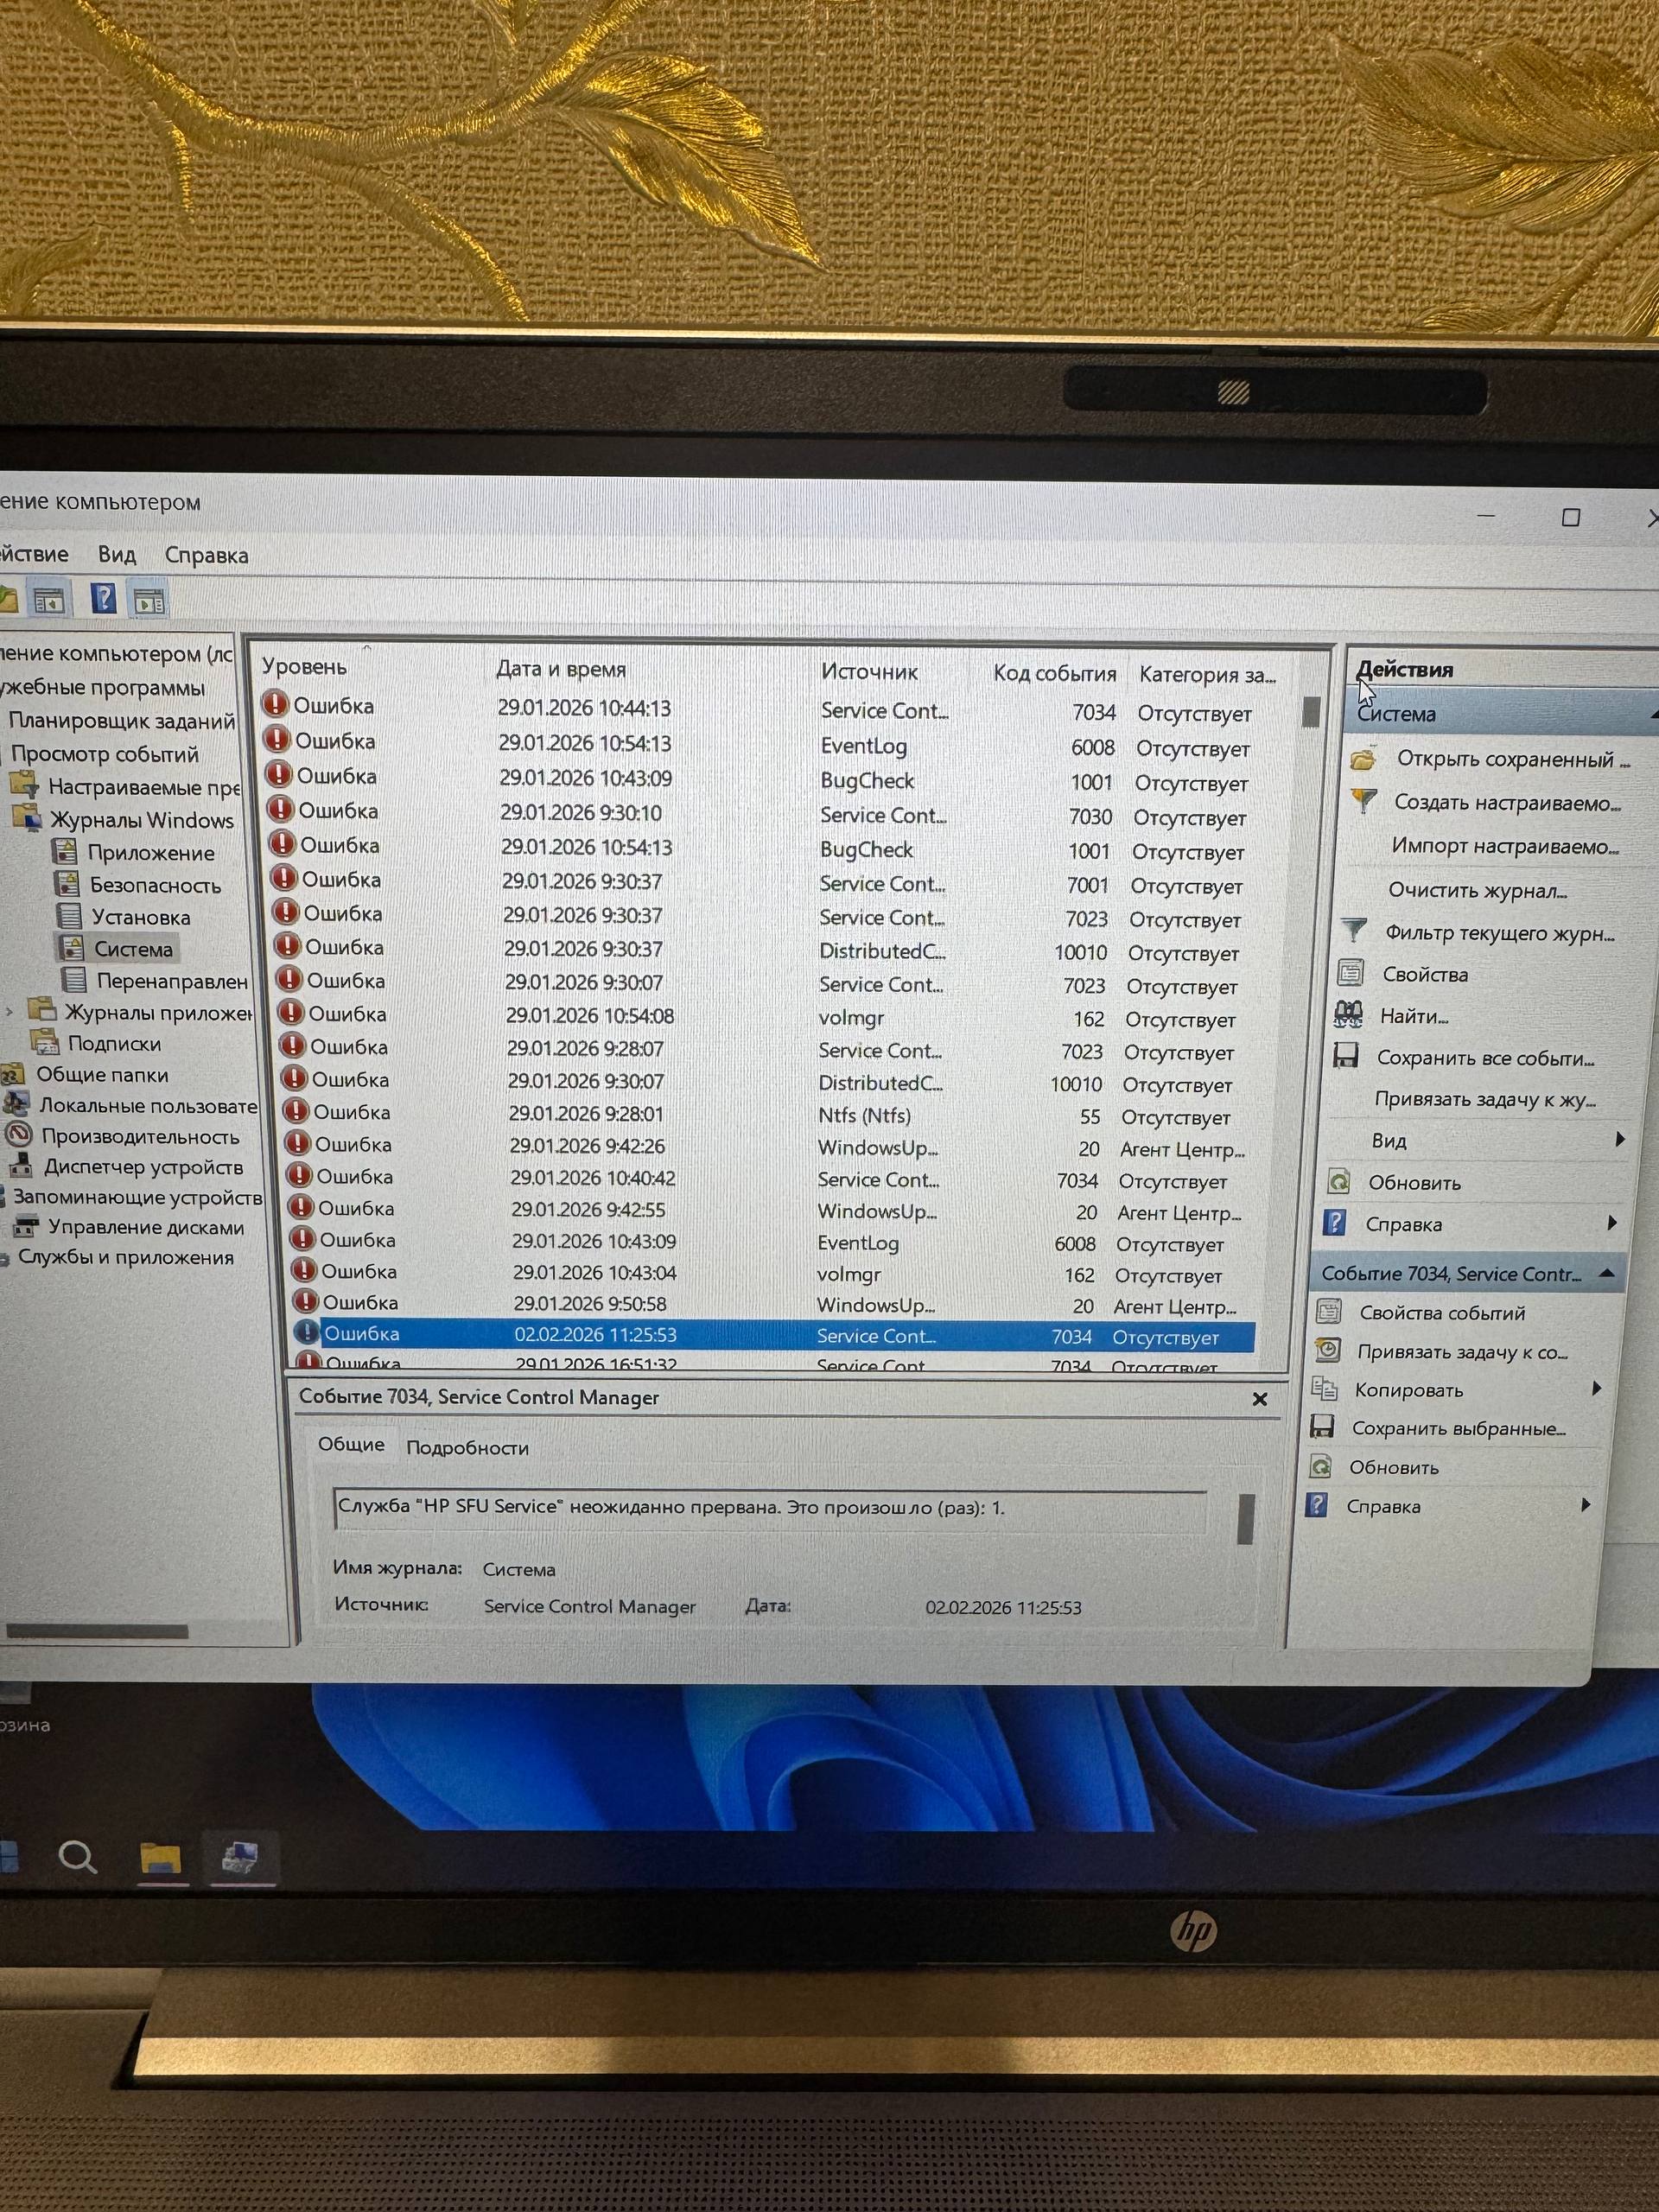1659x2212 pixels.
Task: Expand the Applications and Services Logs node
Action: [x=9, y=1012]
